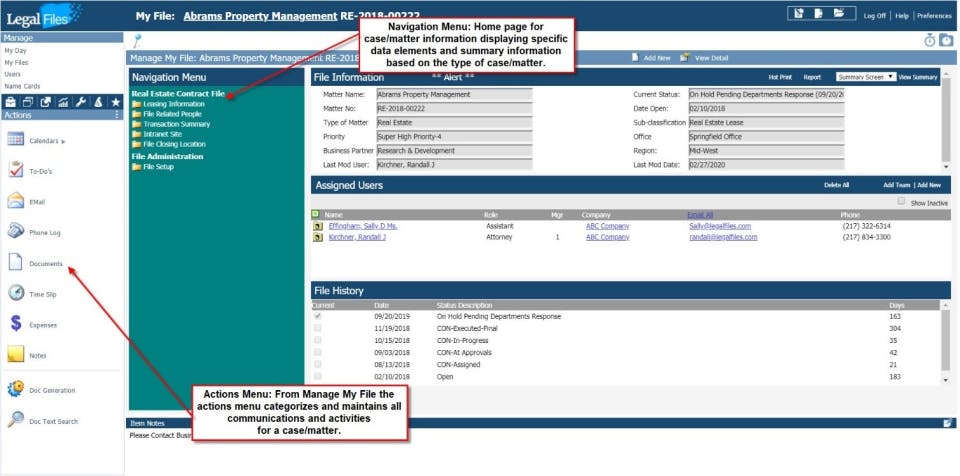Open the Actions panel vertical dots menu
The width and height of the screenshot is (960, 476).
tap(117, 115)
